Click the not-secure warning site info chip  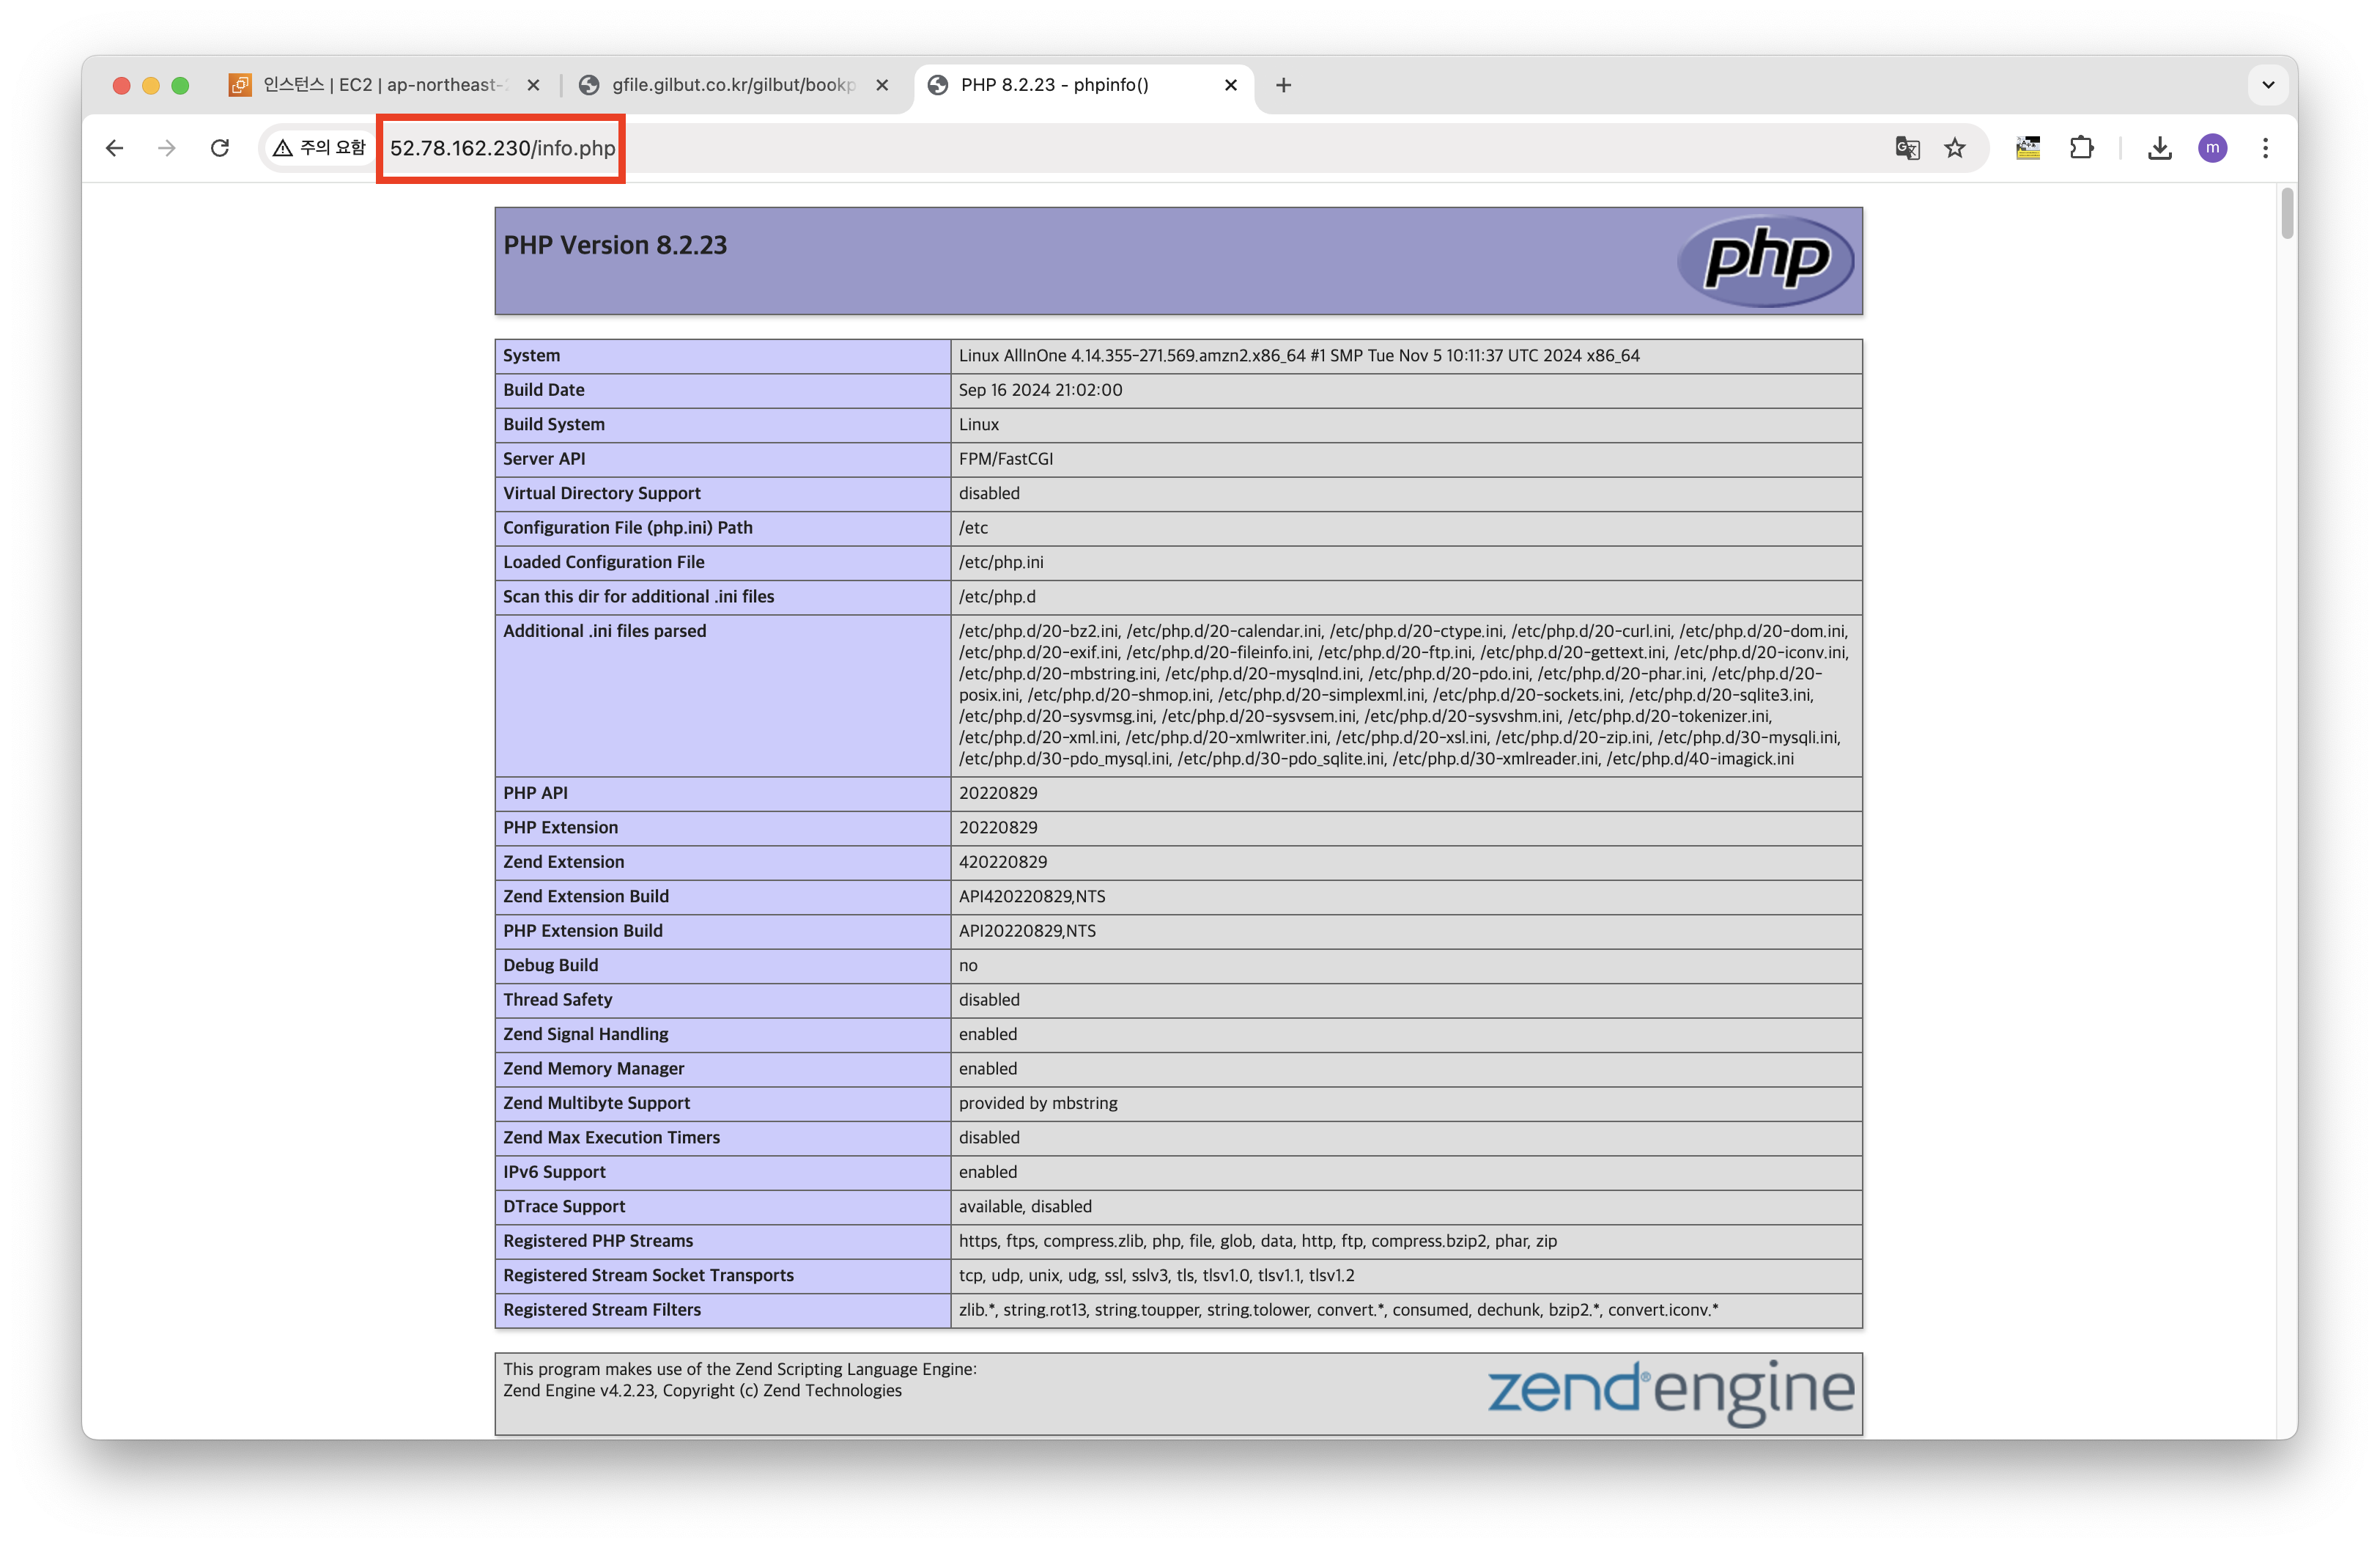320,148
